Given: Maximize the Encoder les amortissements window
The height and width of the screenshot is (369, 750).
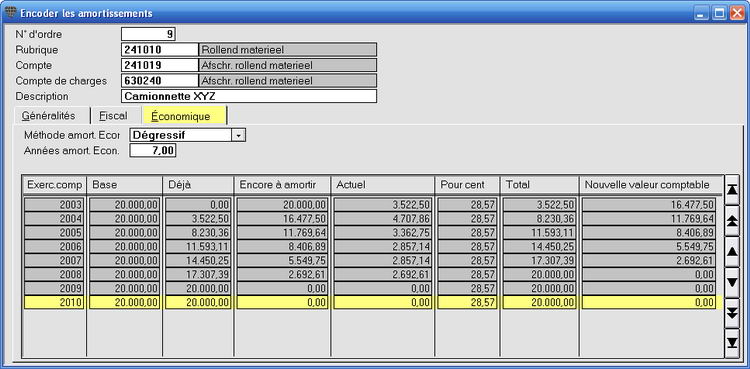Looking at the screenshot, I should [719, 13].
